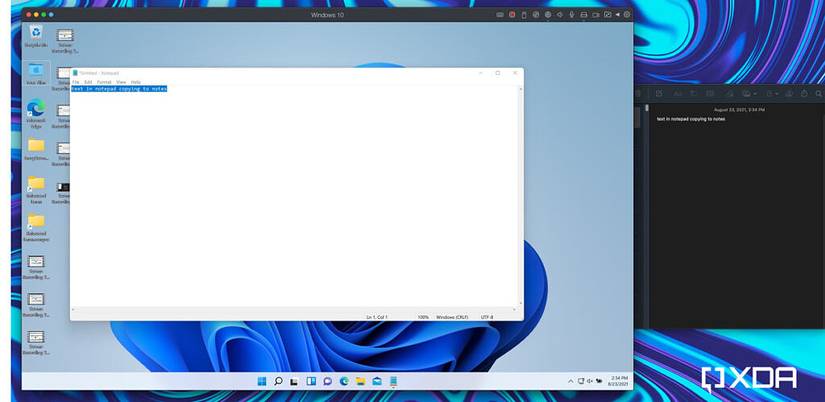825x402 pixels.
Task: Click the Notes list scrollbar handle
Action: coord(647,108)
